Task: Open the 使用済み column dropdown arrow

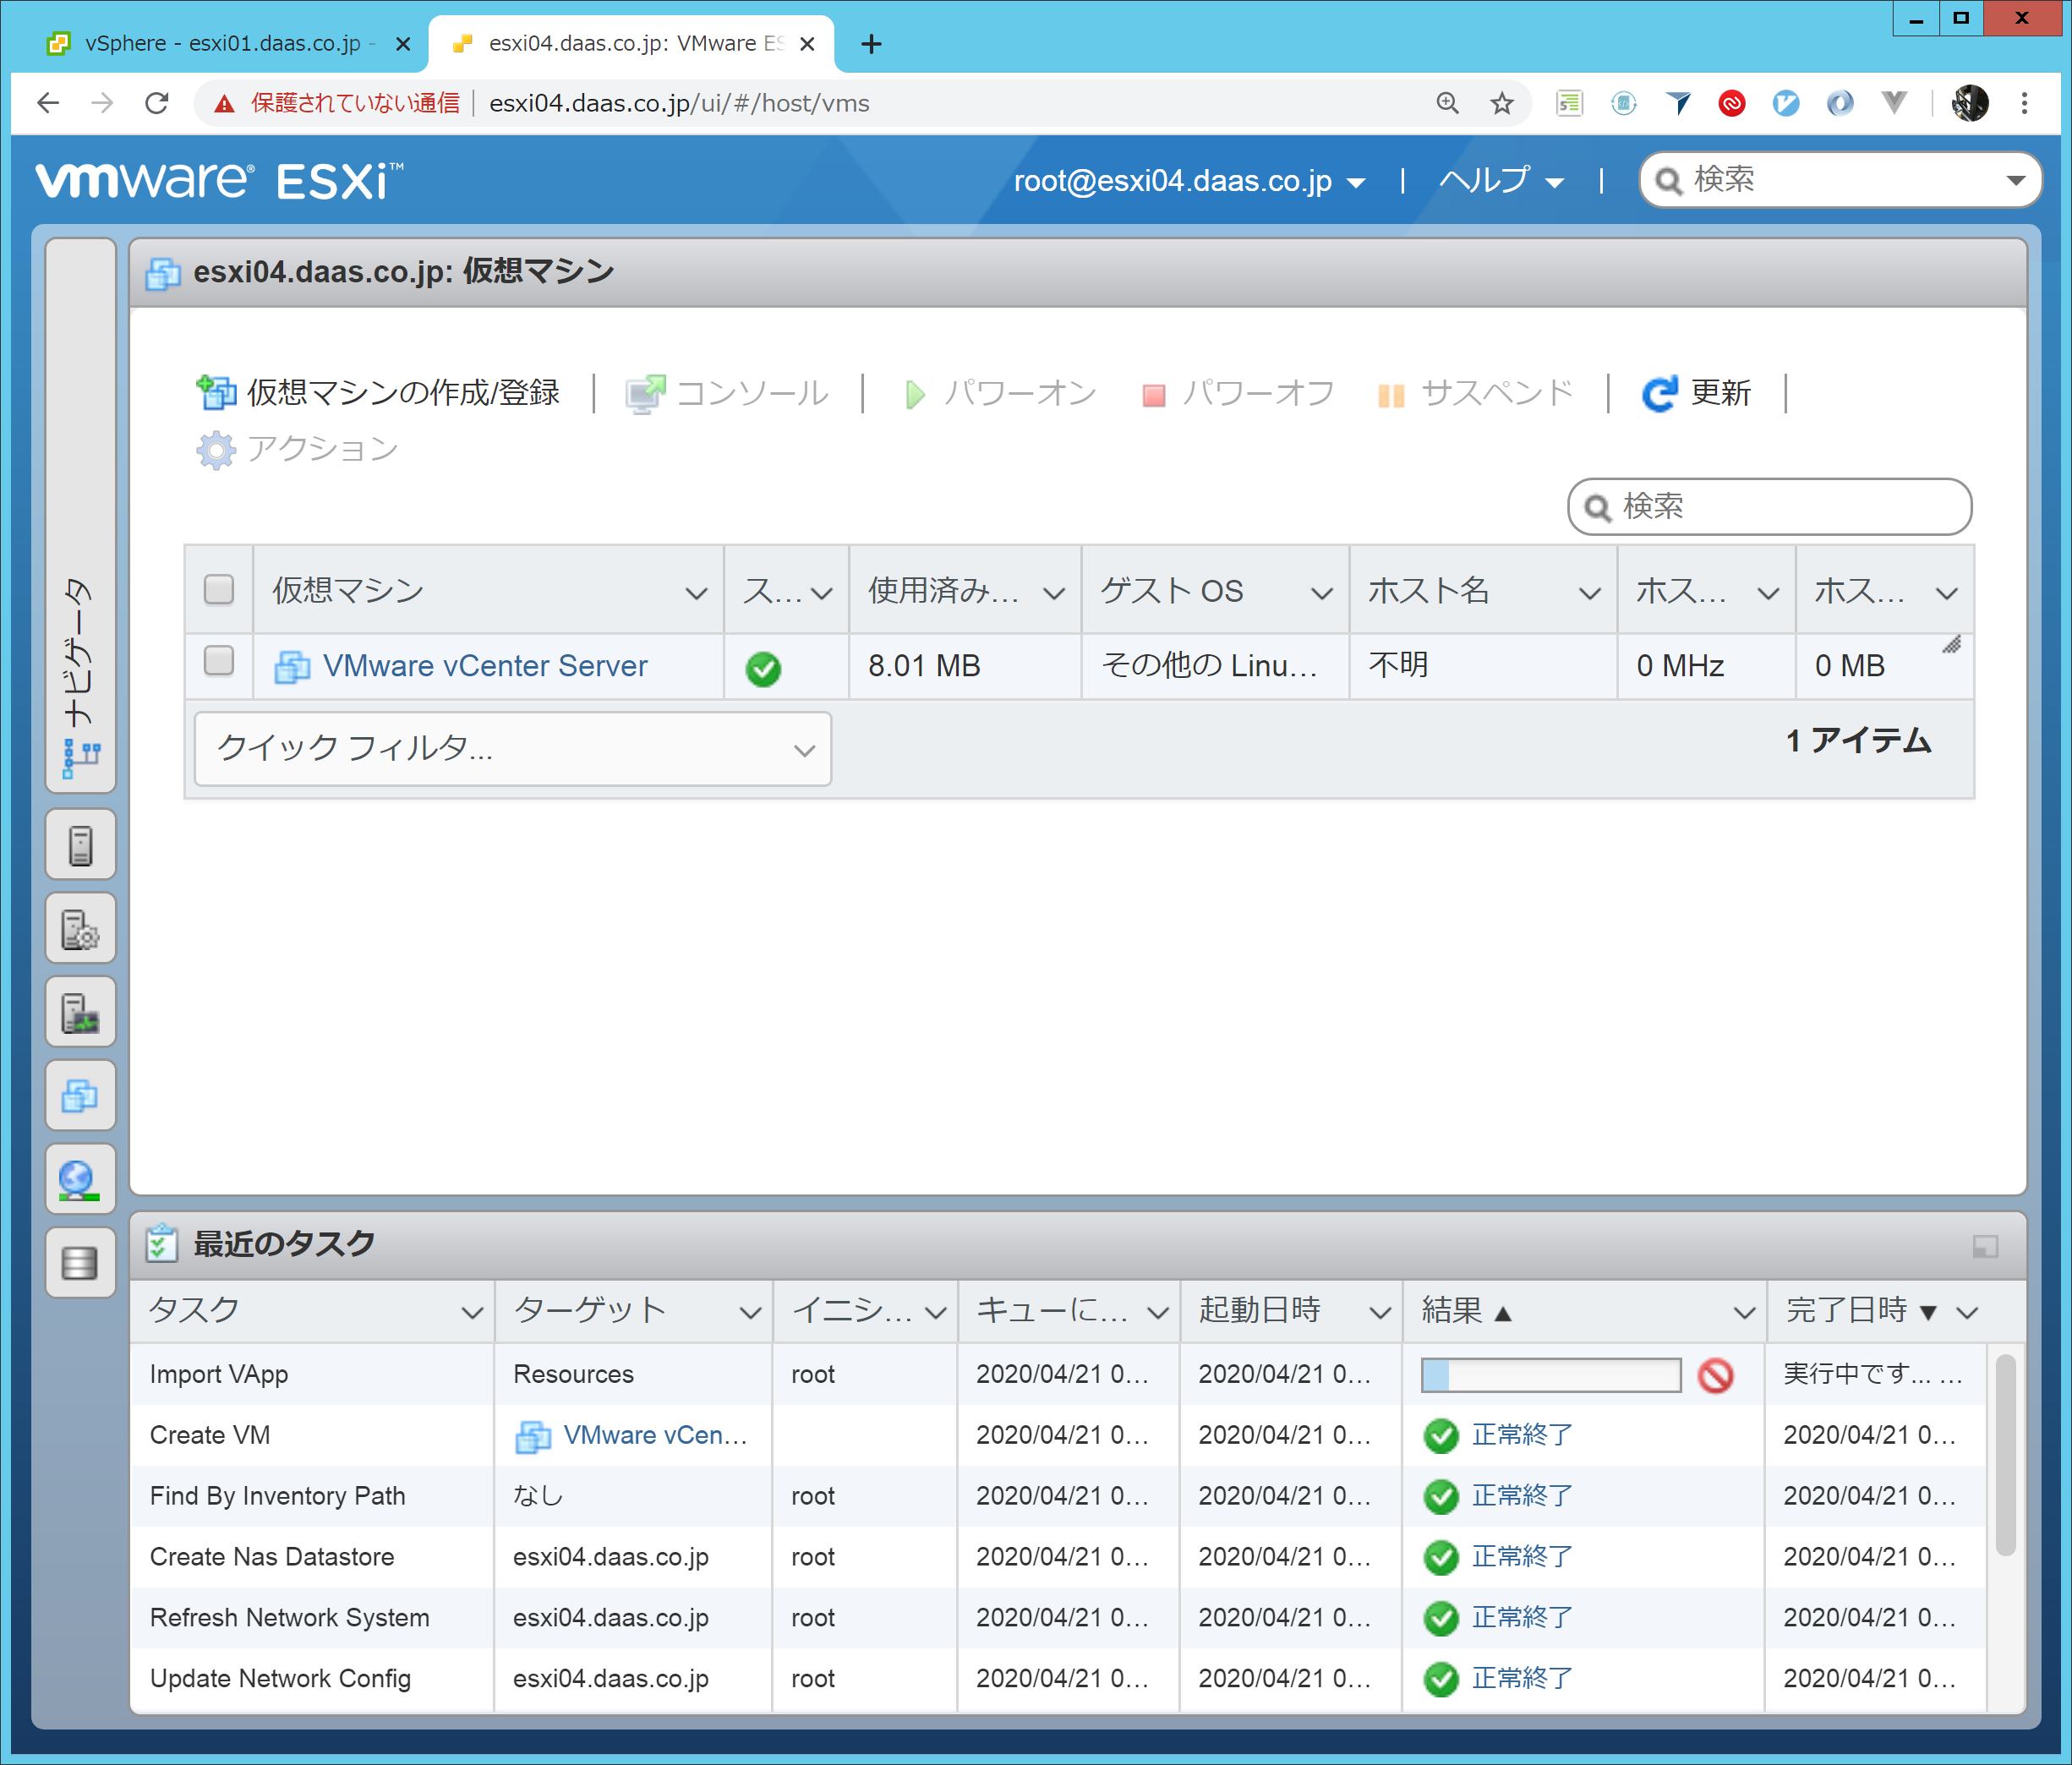Action: point(1054,593)
